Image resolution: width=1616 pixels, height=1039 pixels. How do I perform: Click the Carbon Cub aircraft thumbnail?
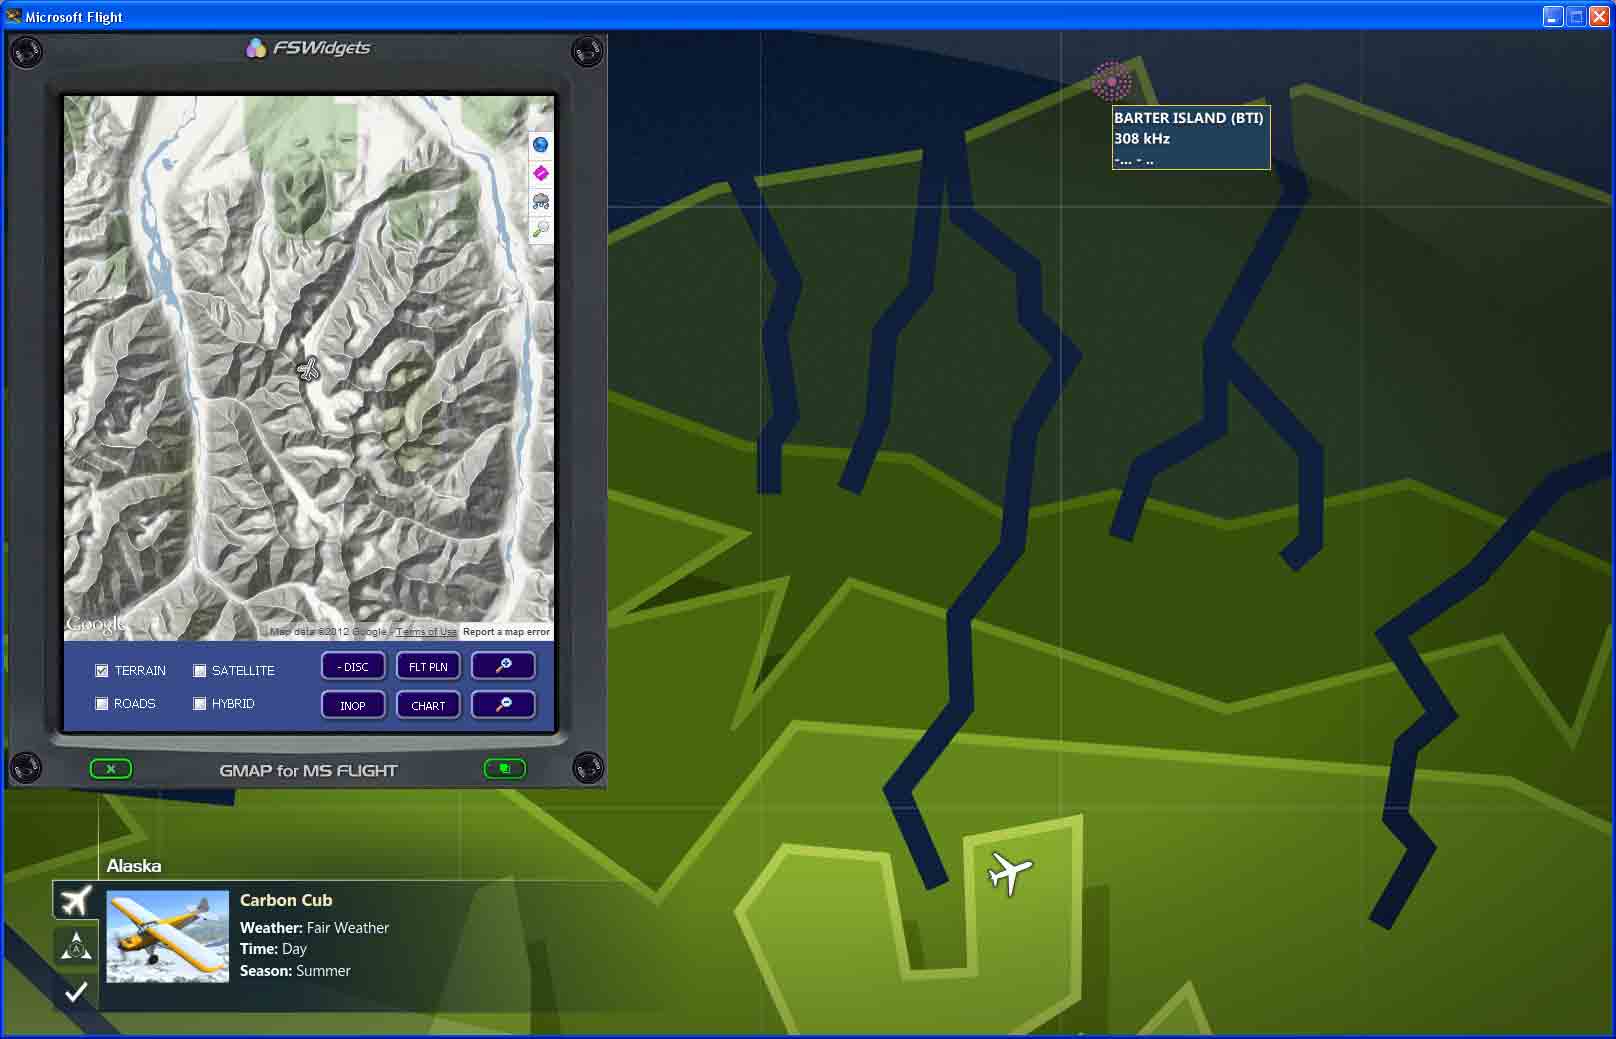(167, 936)
